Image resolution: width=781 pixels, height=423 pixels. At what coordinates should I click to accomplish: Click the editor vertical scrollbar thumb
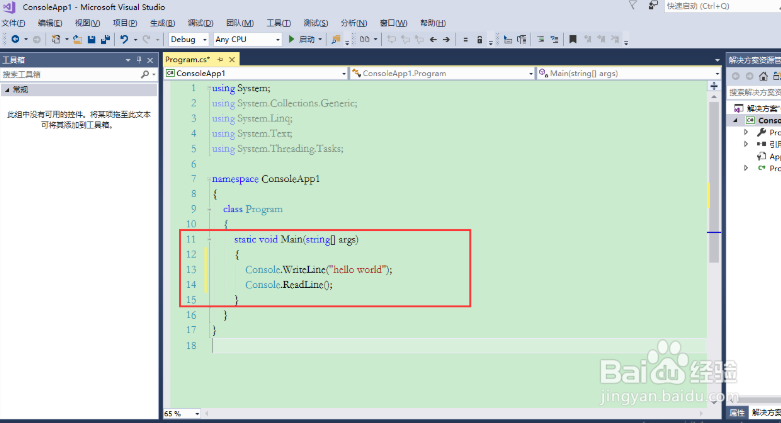pos(714,182)
